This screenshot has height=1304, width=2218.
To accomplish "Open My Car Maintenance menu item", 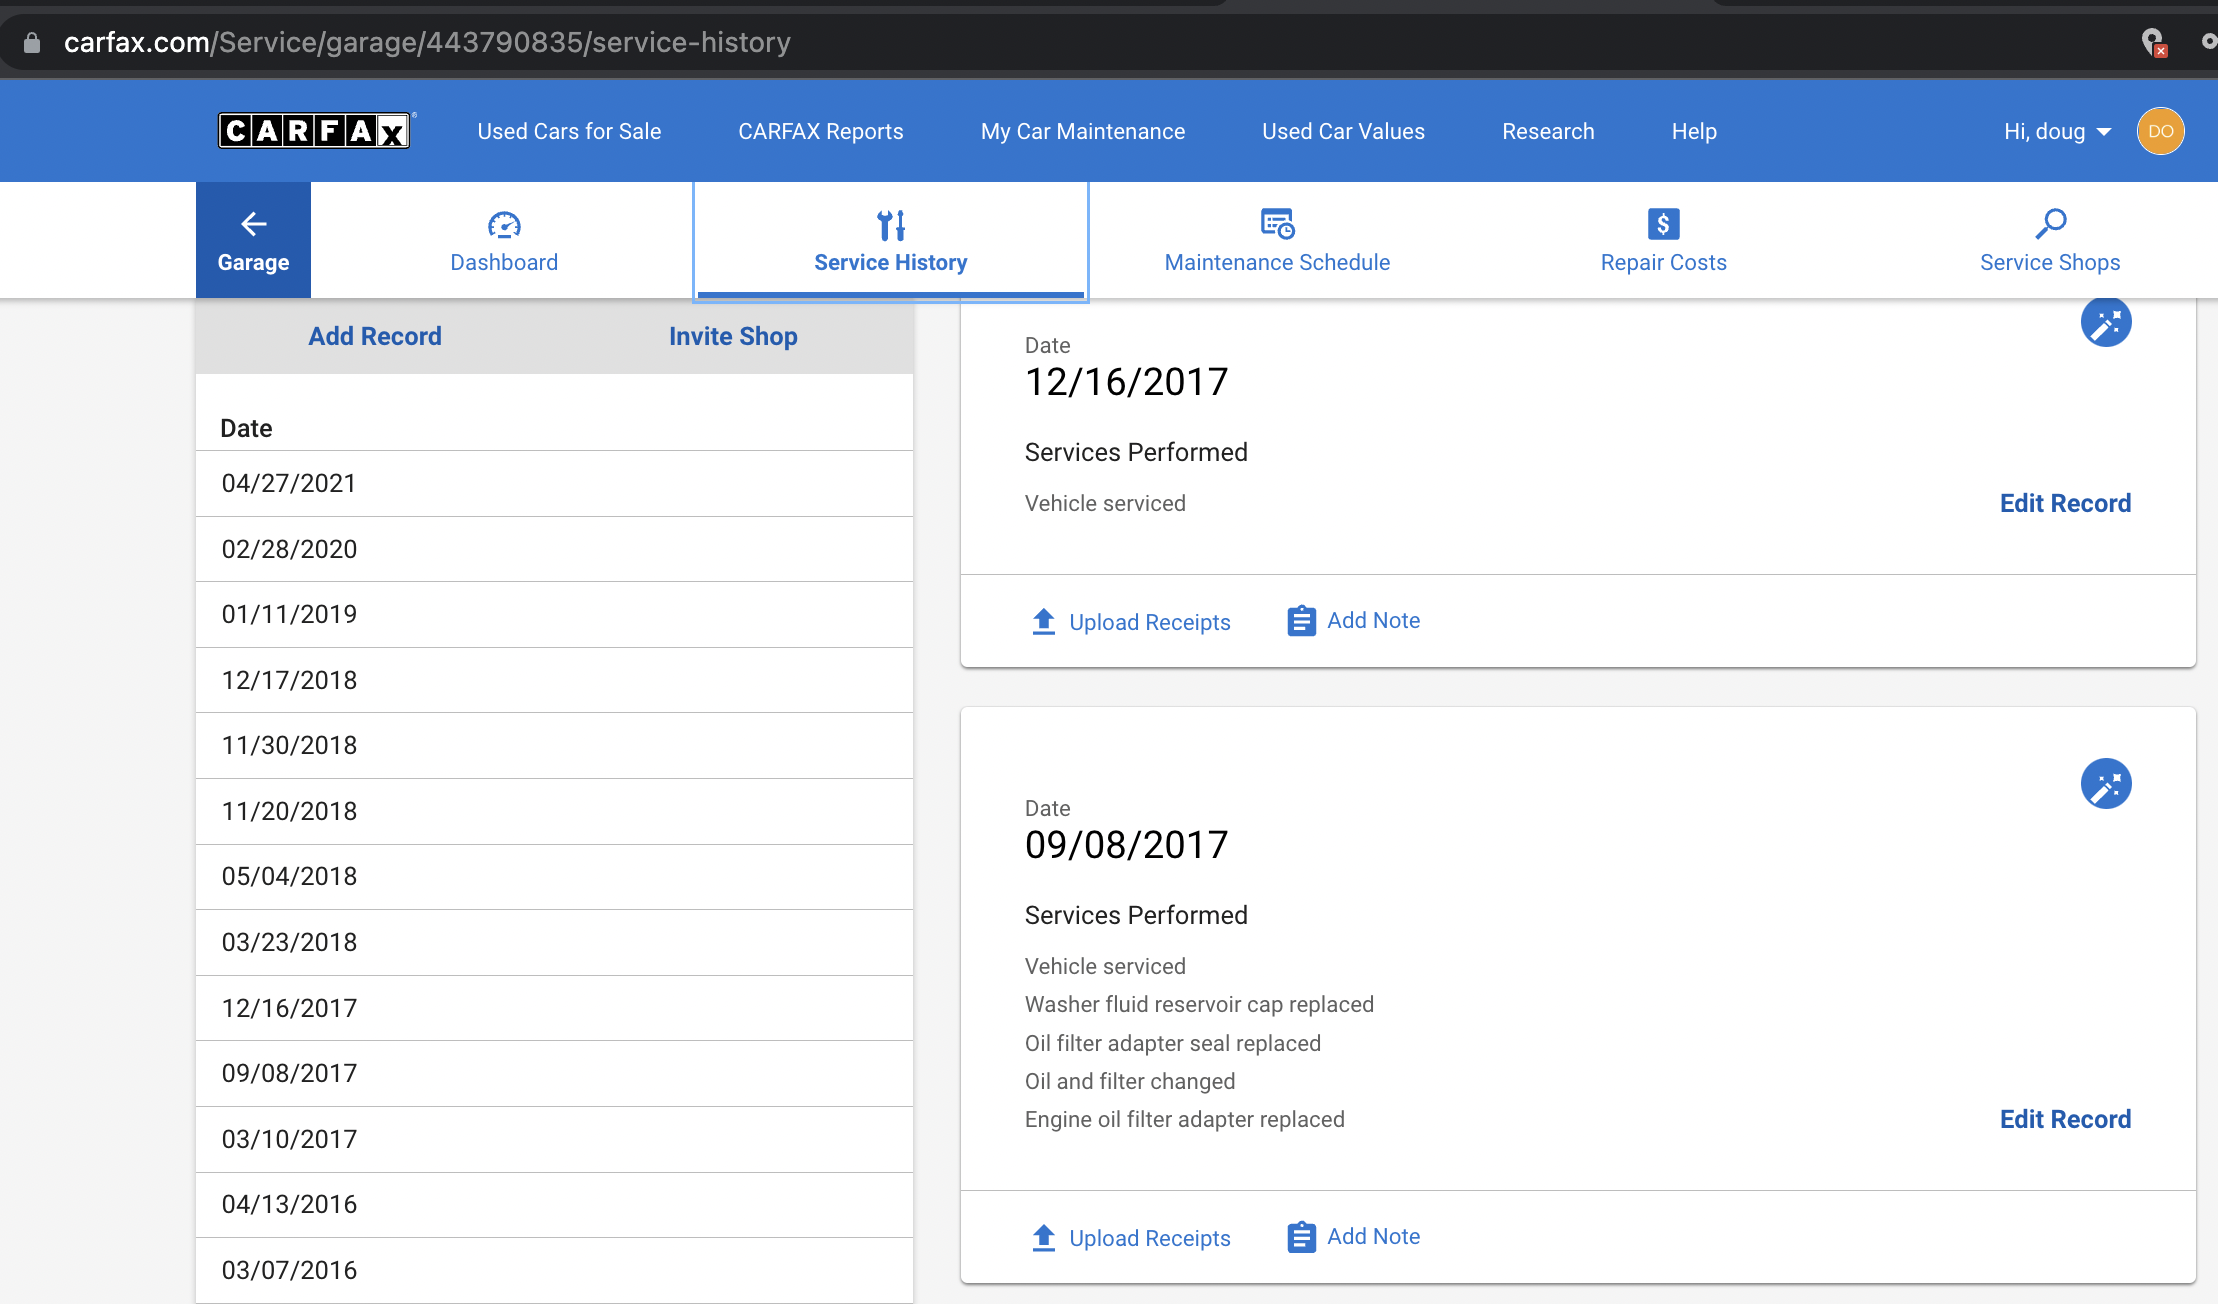I will click(x=1083, y=131).
